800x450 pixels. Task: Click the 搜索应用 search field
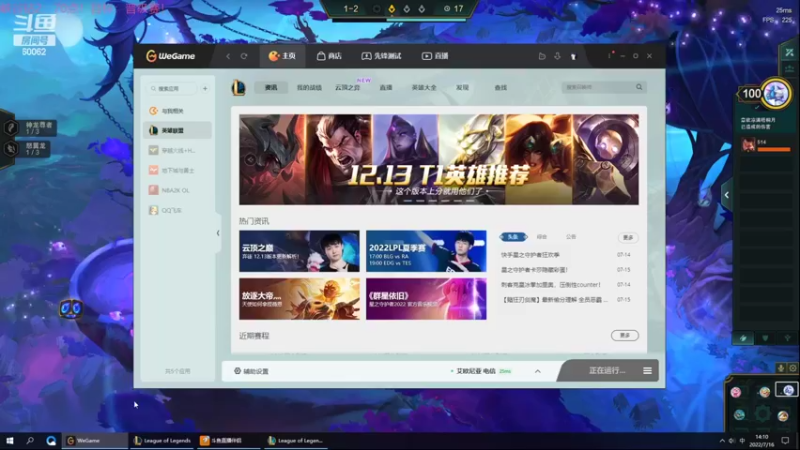coord(172,88)
